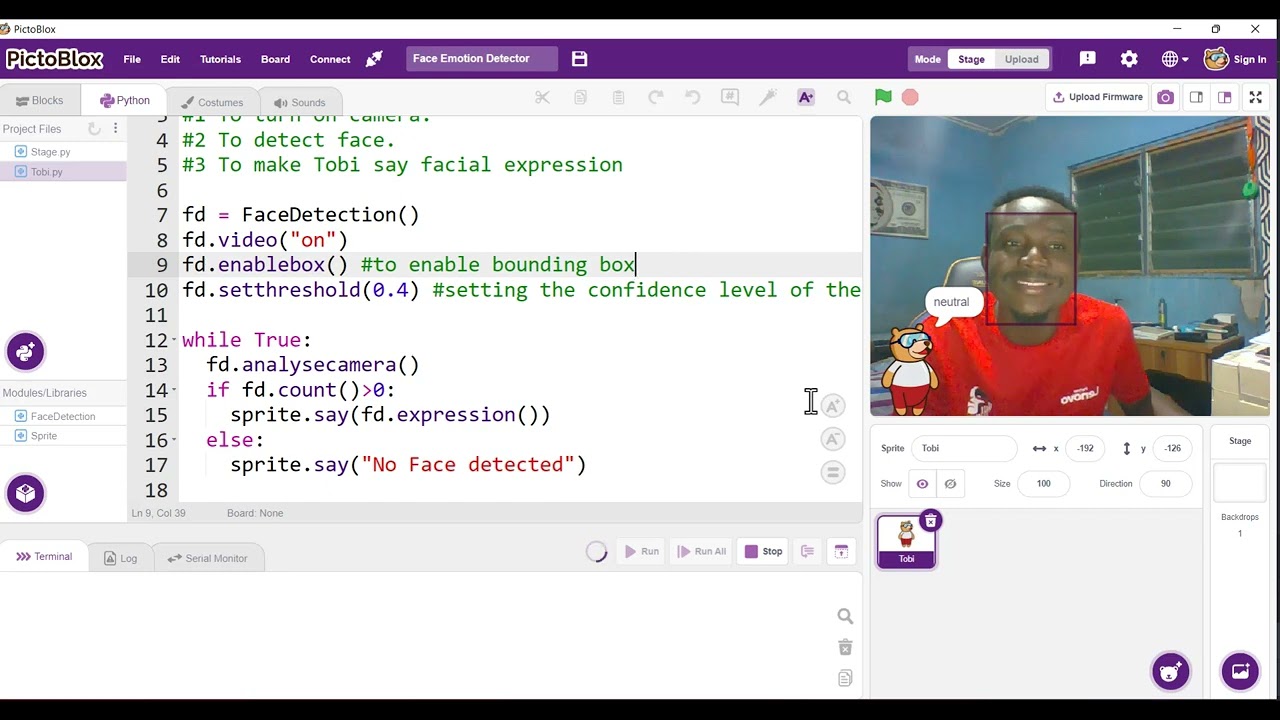Click the undo arrow icon

(693, 97)
